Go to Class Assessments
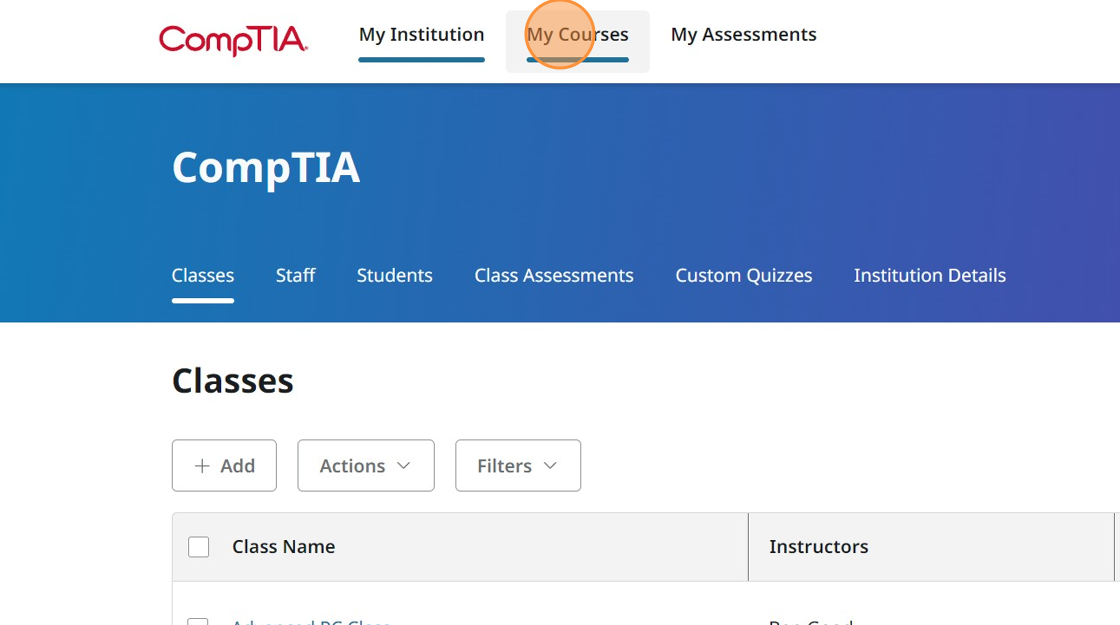The image size is (1120, 625). tap(553, 275)
